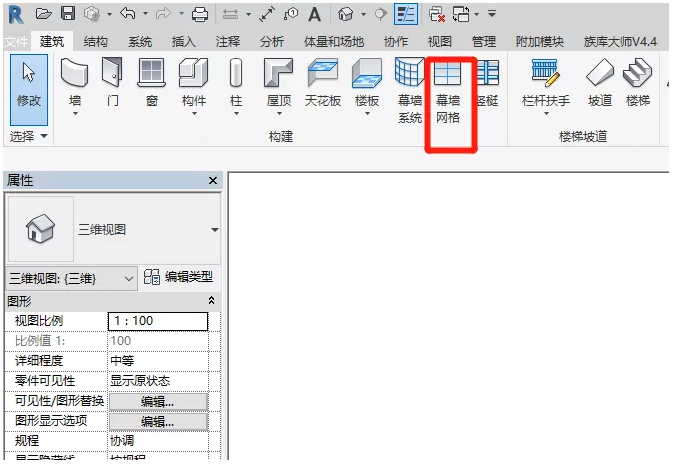This screenshot has height=466, width=676.
Task: Open the Undo history dropdown arrow
Action: tap(145, 14)
